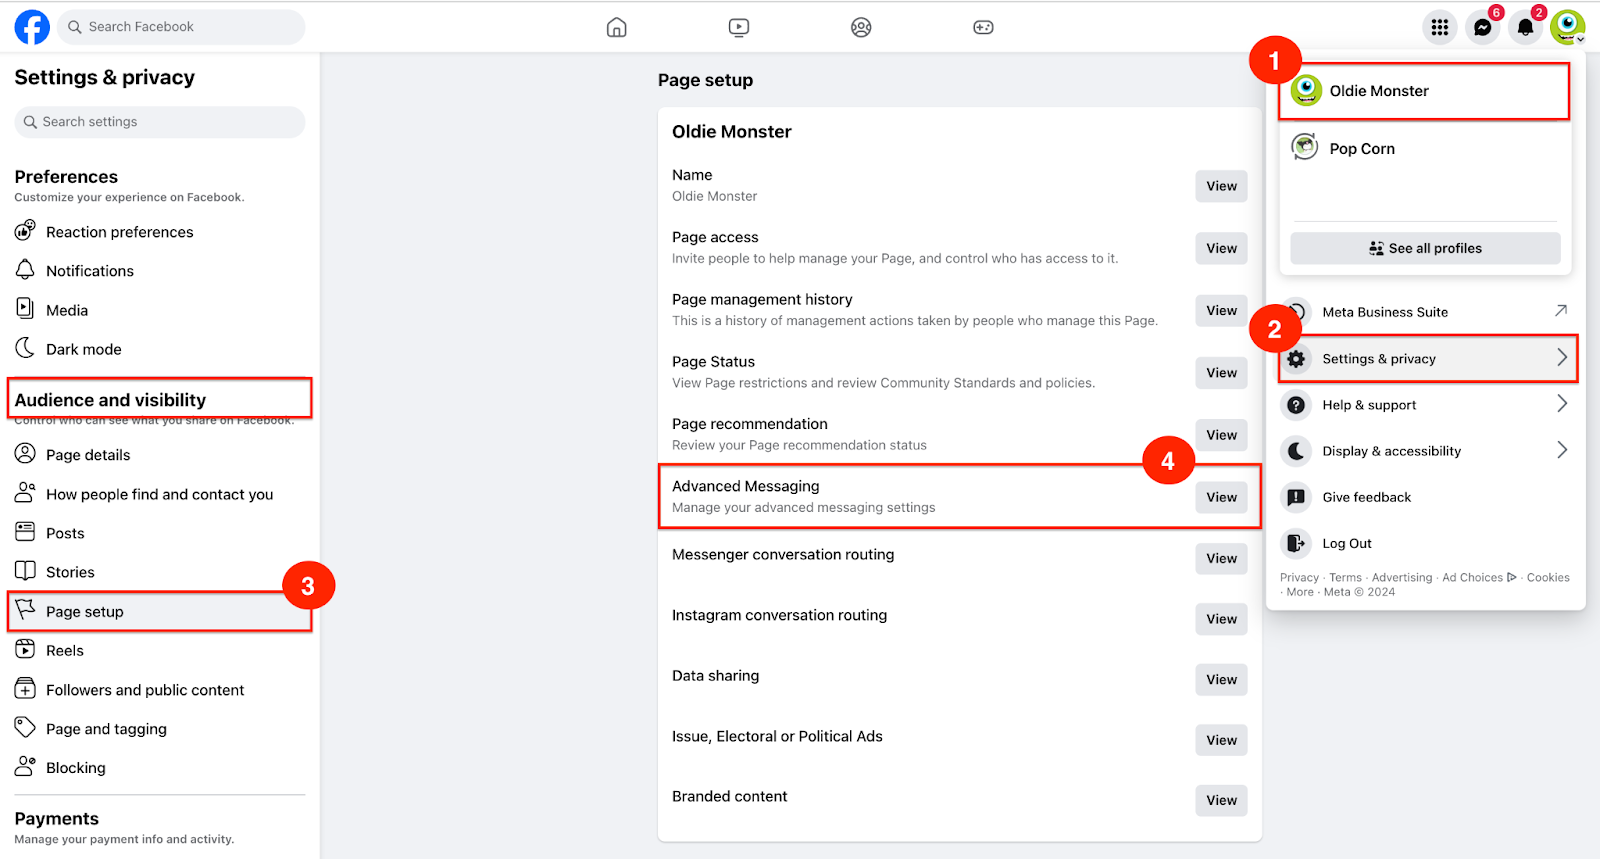View Page Status
This screenshot has width=1600, height=859.
(x=1221, y=372)
